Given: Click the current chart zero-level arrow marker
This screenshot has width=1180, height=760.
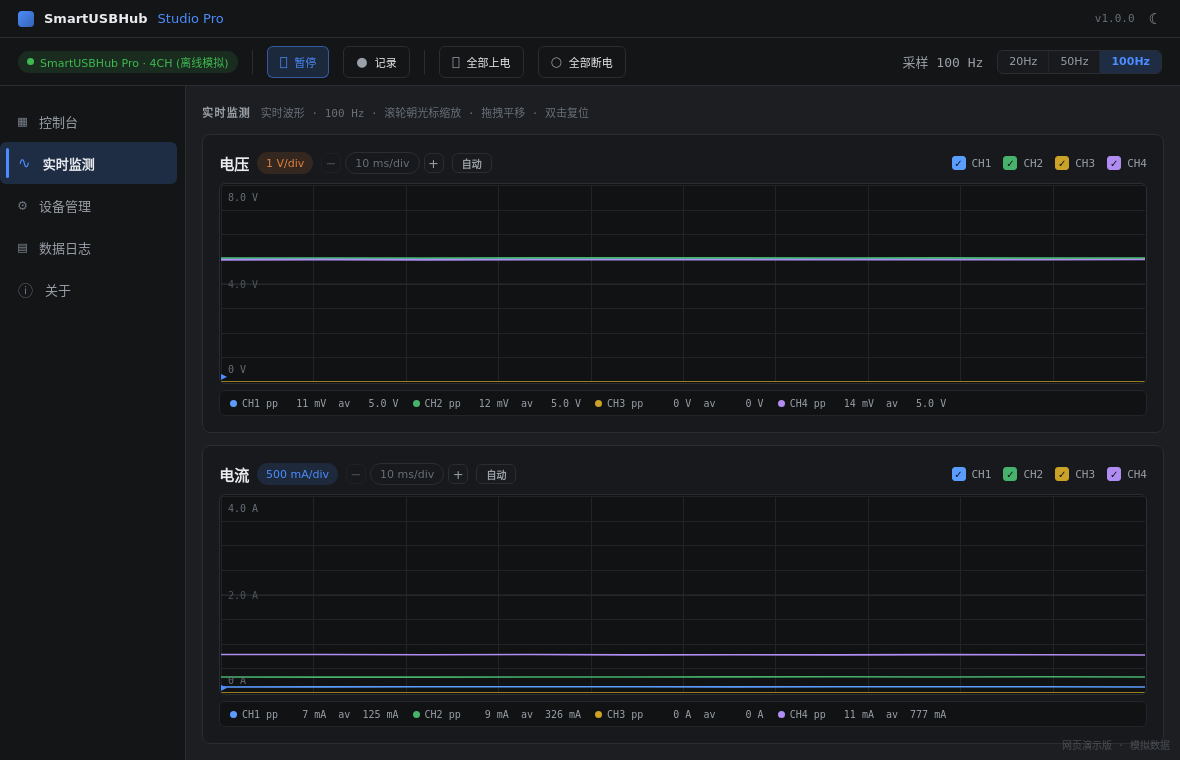Looking at the screenshot, I should click(224, 688).
